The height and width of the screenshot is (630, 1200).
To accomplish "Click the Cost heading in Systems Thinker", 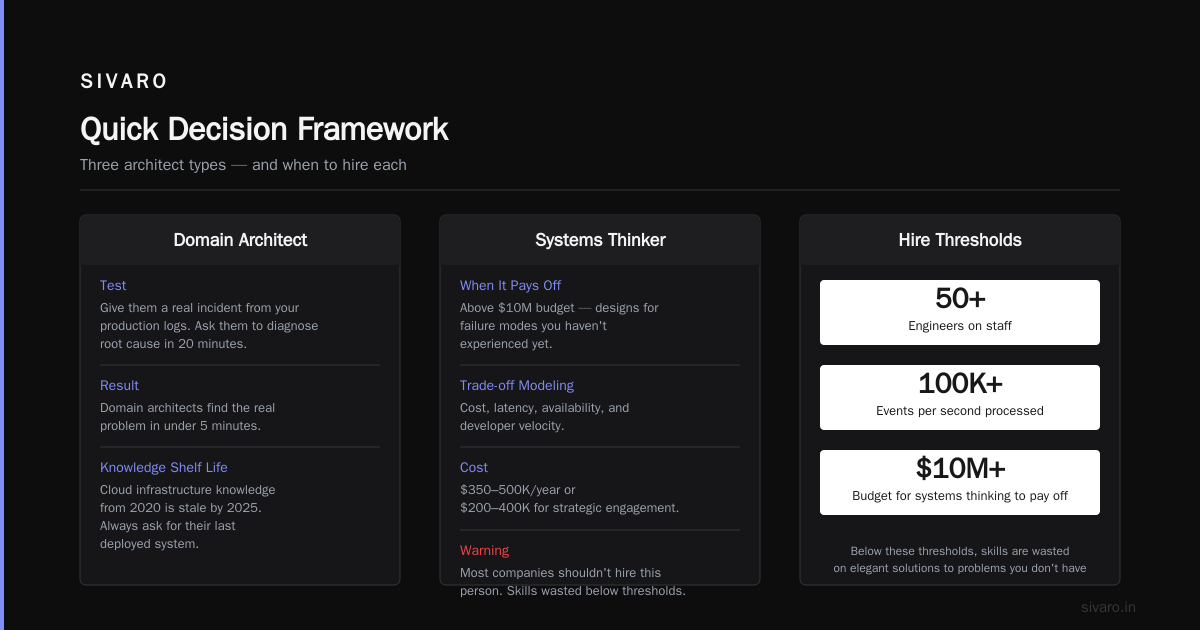I will [474, 467].
